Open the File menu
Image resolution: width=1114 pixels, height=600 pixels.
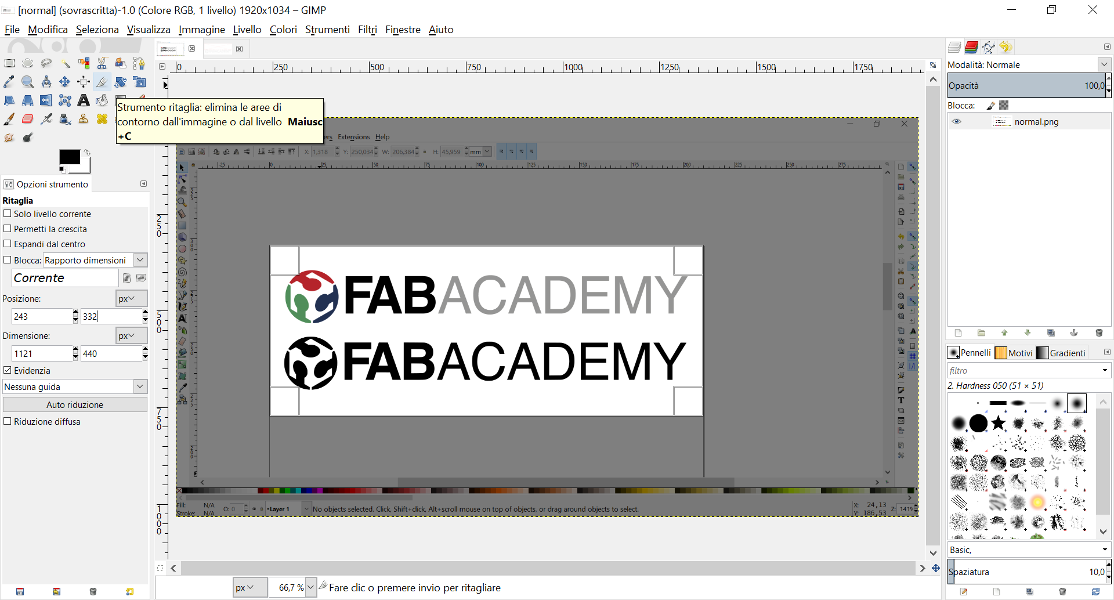click(12, 29)
